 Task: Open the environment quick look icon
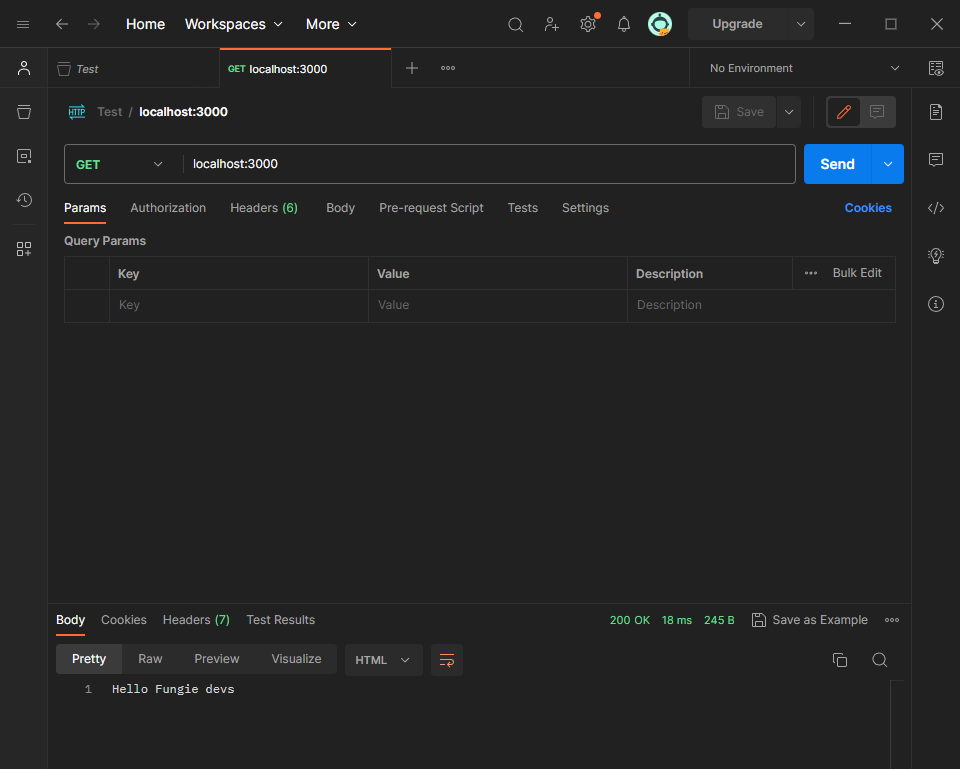[x=936, y=68]
